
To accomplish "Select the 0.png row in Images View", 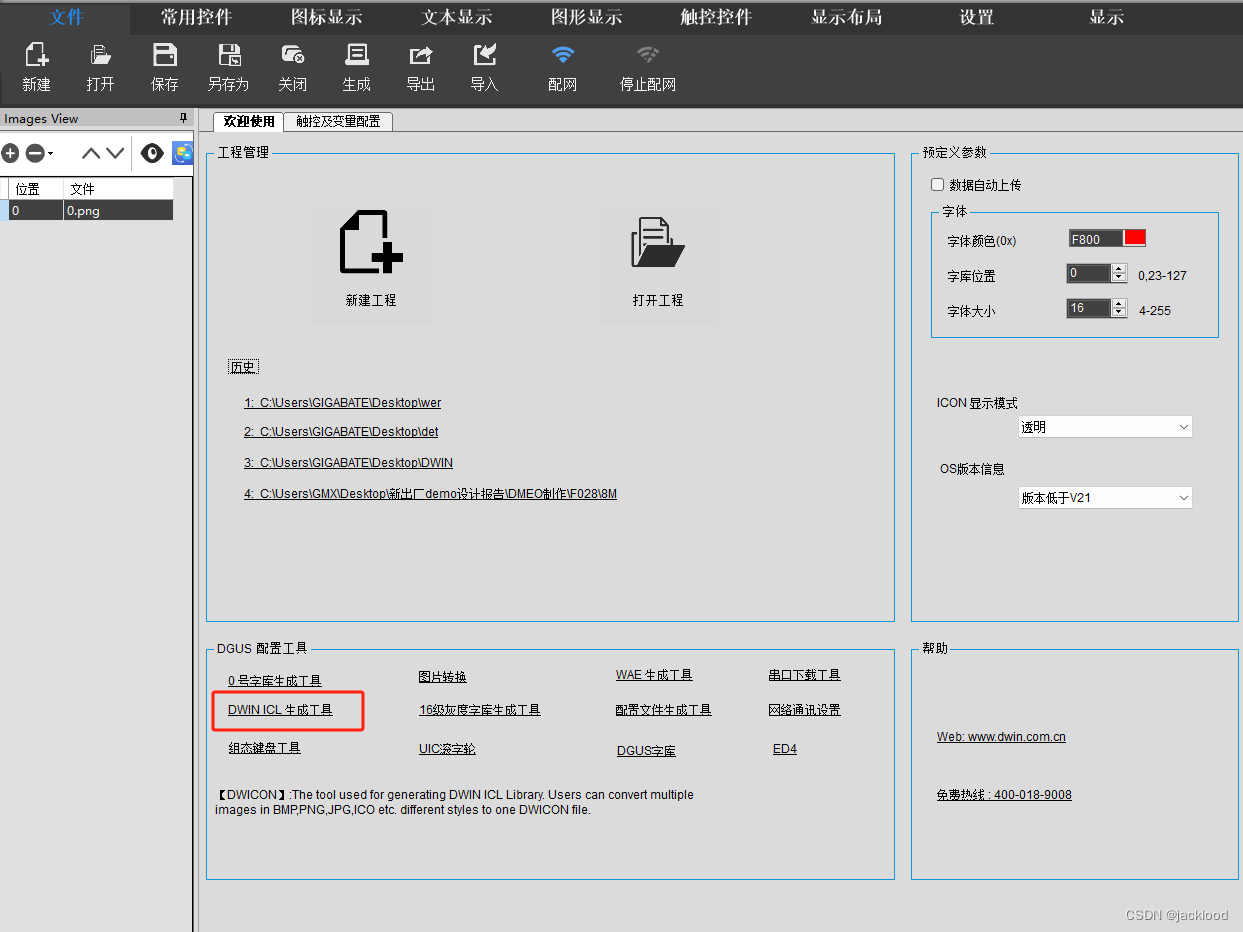I will tap(90, 210).
